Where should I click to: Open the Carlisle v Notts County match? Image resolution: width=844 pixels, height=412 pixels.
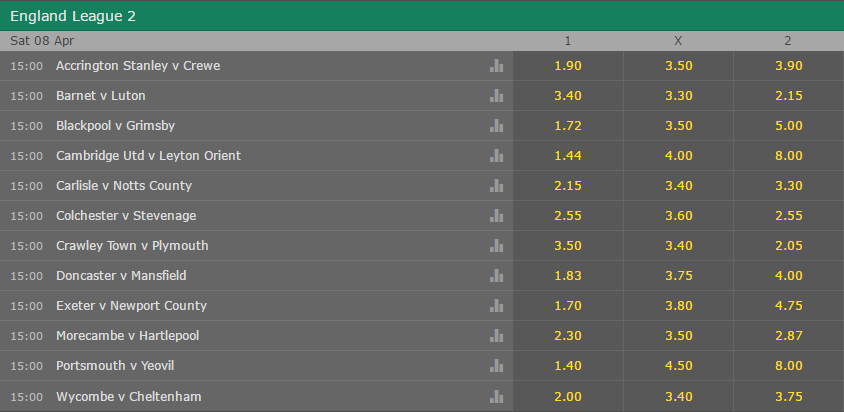[x=124, y=186]
